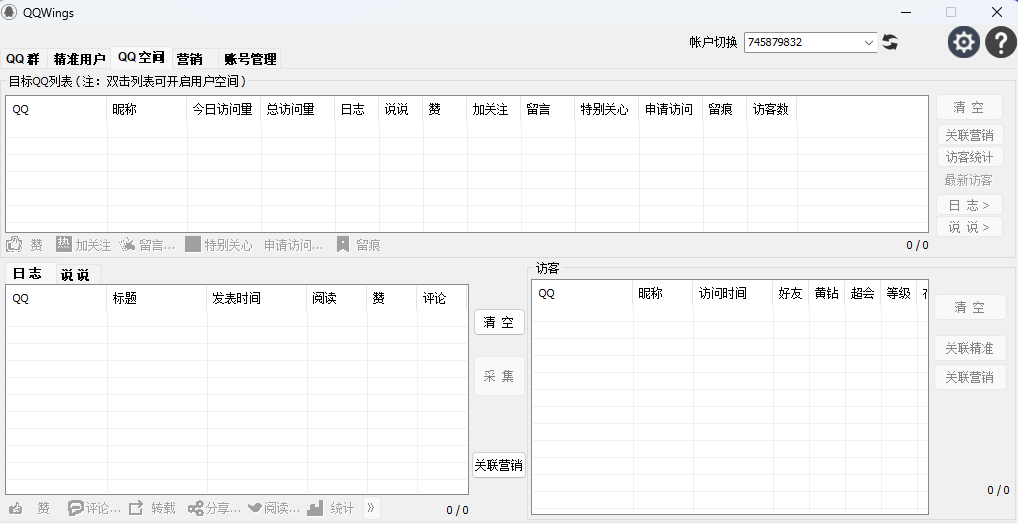Click 关联精准 button in visitor panel

[969, 349]
